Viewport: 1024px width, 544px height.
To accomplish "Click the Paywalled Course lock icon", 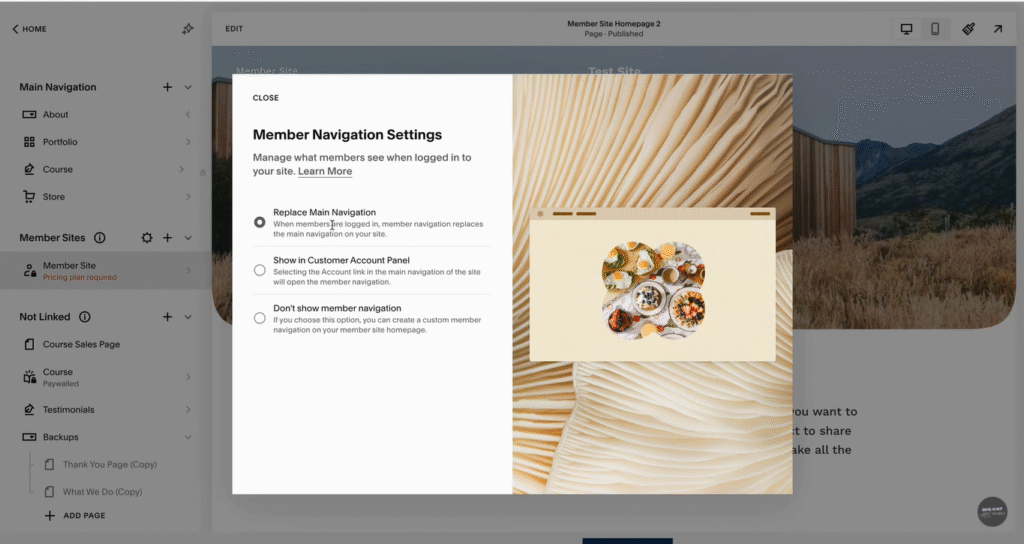I will pos(29,377).
